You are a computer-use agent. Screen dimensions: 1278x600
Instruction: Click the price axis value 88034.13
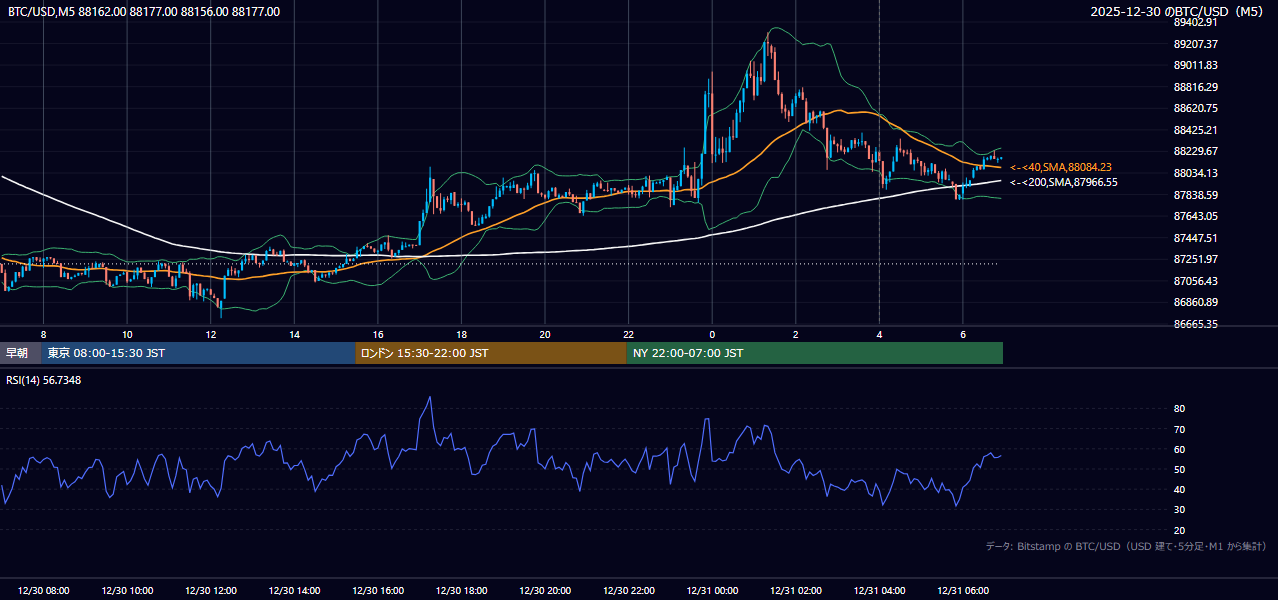pyautogui.click(x=1195, y=173)
